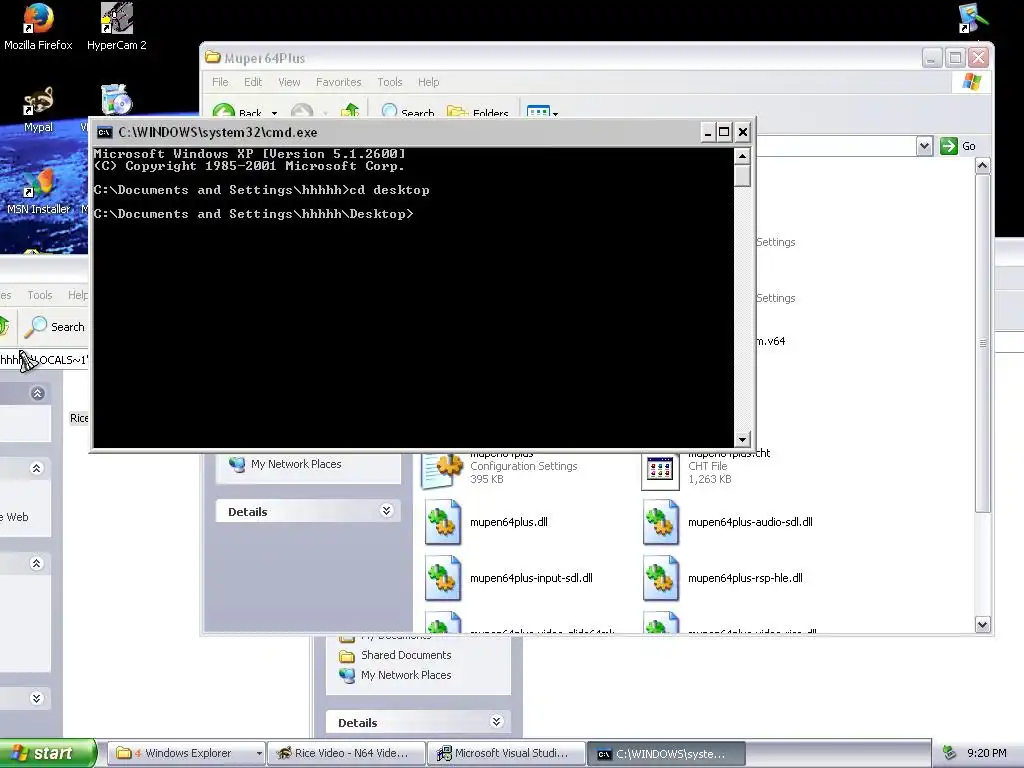Click scroll down arrow of Mupen64Plus file list
This screenshot has width=1024, height=768.
click(982, 624)
